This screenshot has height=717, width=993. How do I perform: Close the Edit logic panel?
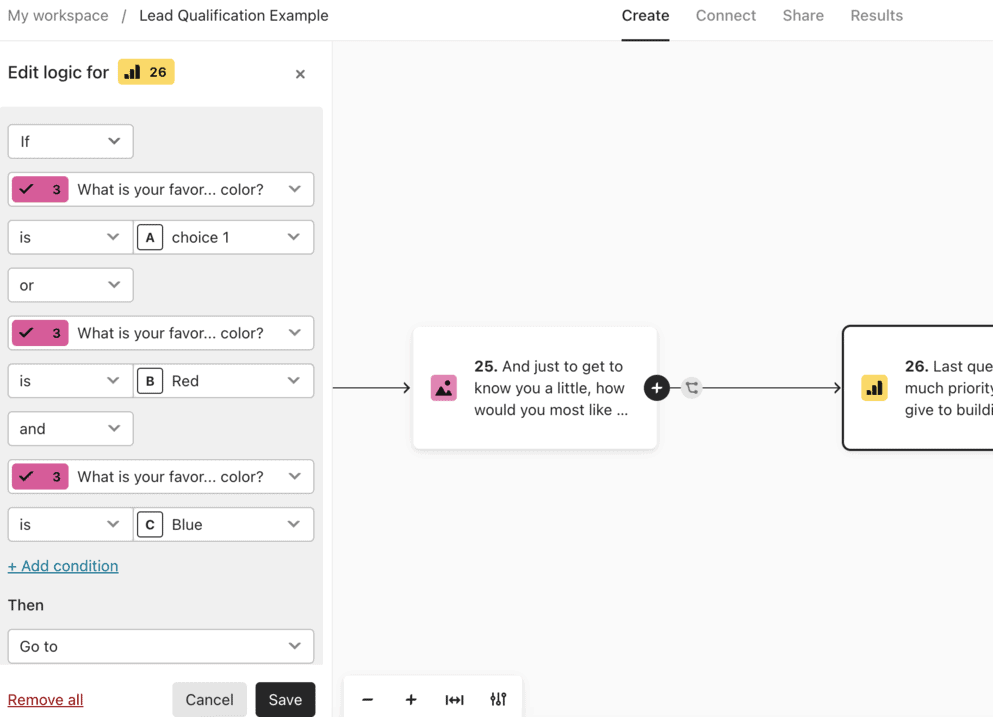(x=300, y=74)
